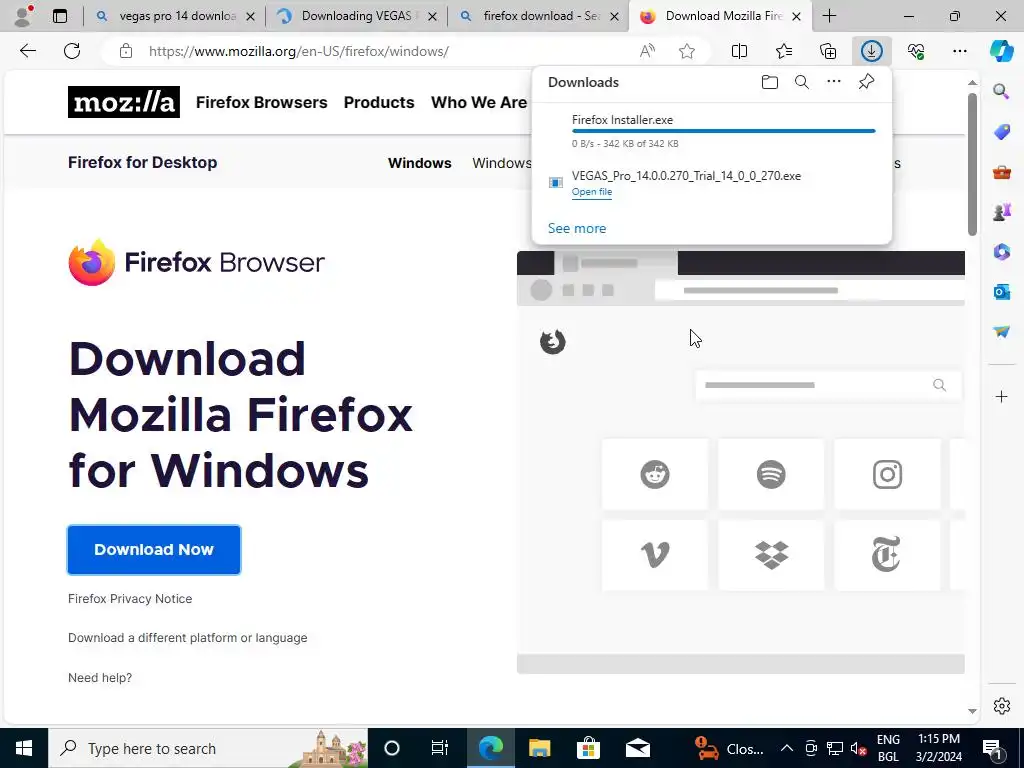Open Who We Are menu
Viewport: 1024px width, 768px height.
pos(479,103)
